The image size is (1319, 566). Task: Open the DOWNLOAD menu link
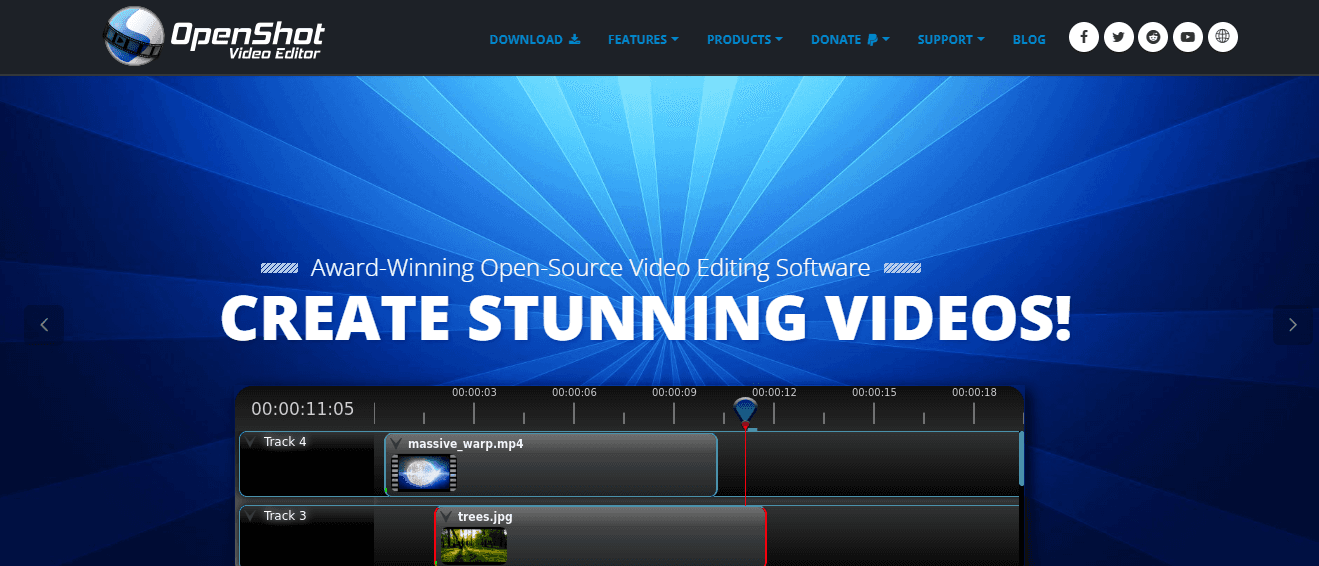point(534,40)
